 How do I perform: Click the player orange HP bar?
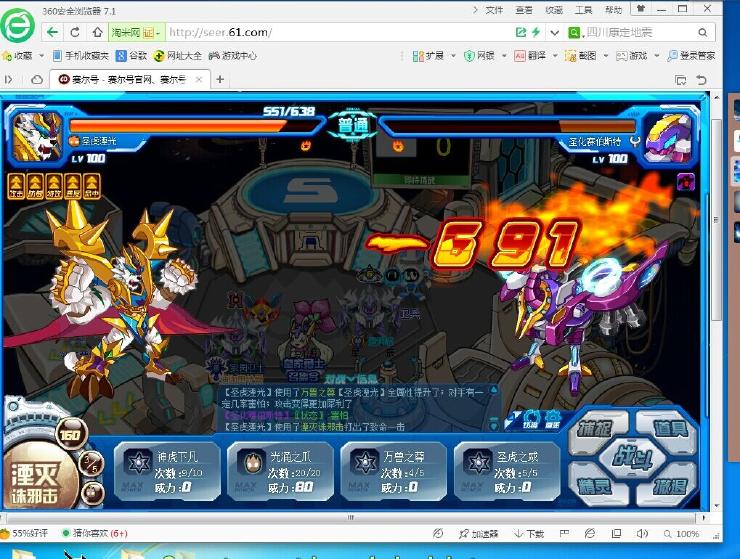194,126
